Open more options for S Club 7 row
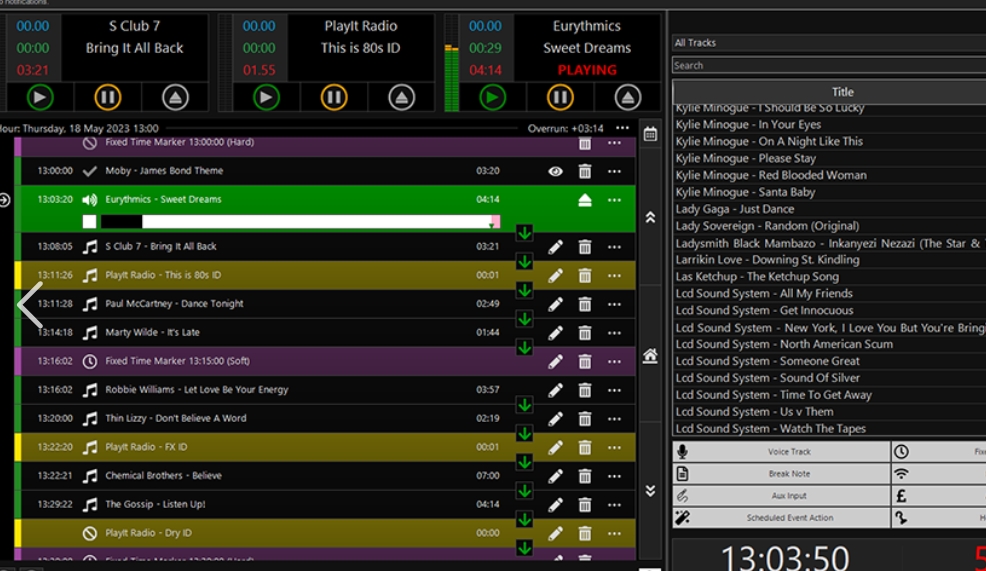 click(x=614, y=247)
